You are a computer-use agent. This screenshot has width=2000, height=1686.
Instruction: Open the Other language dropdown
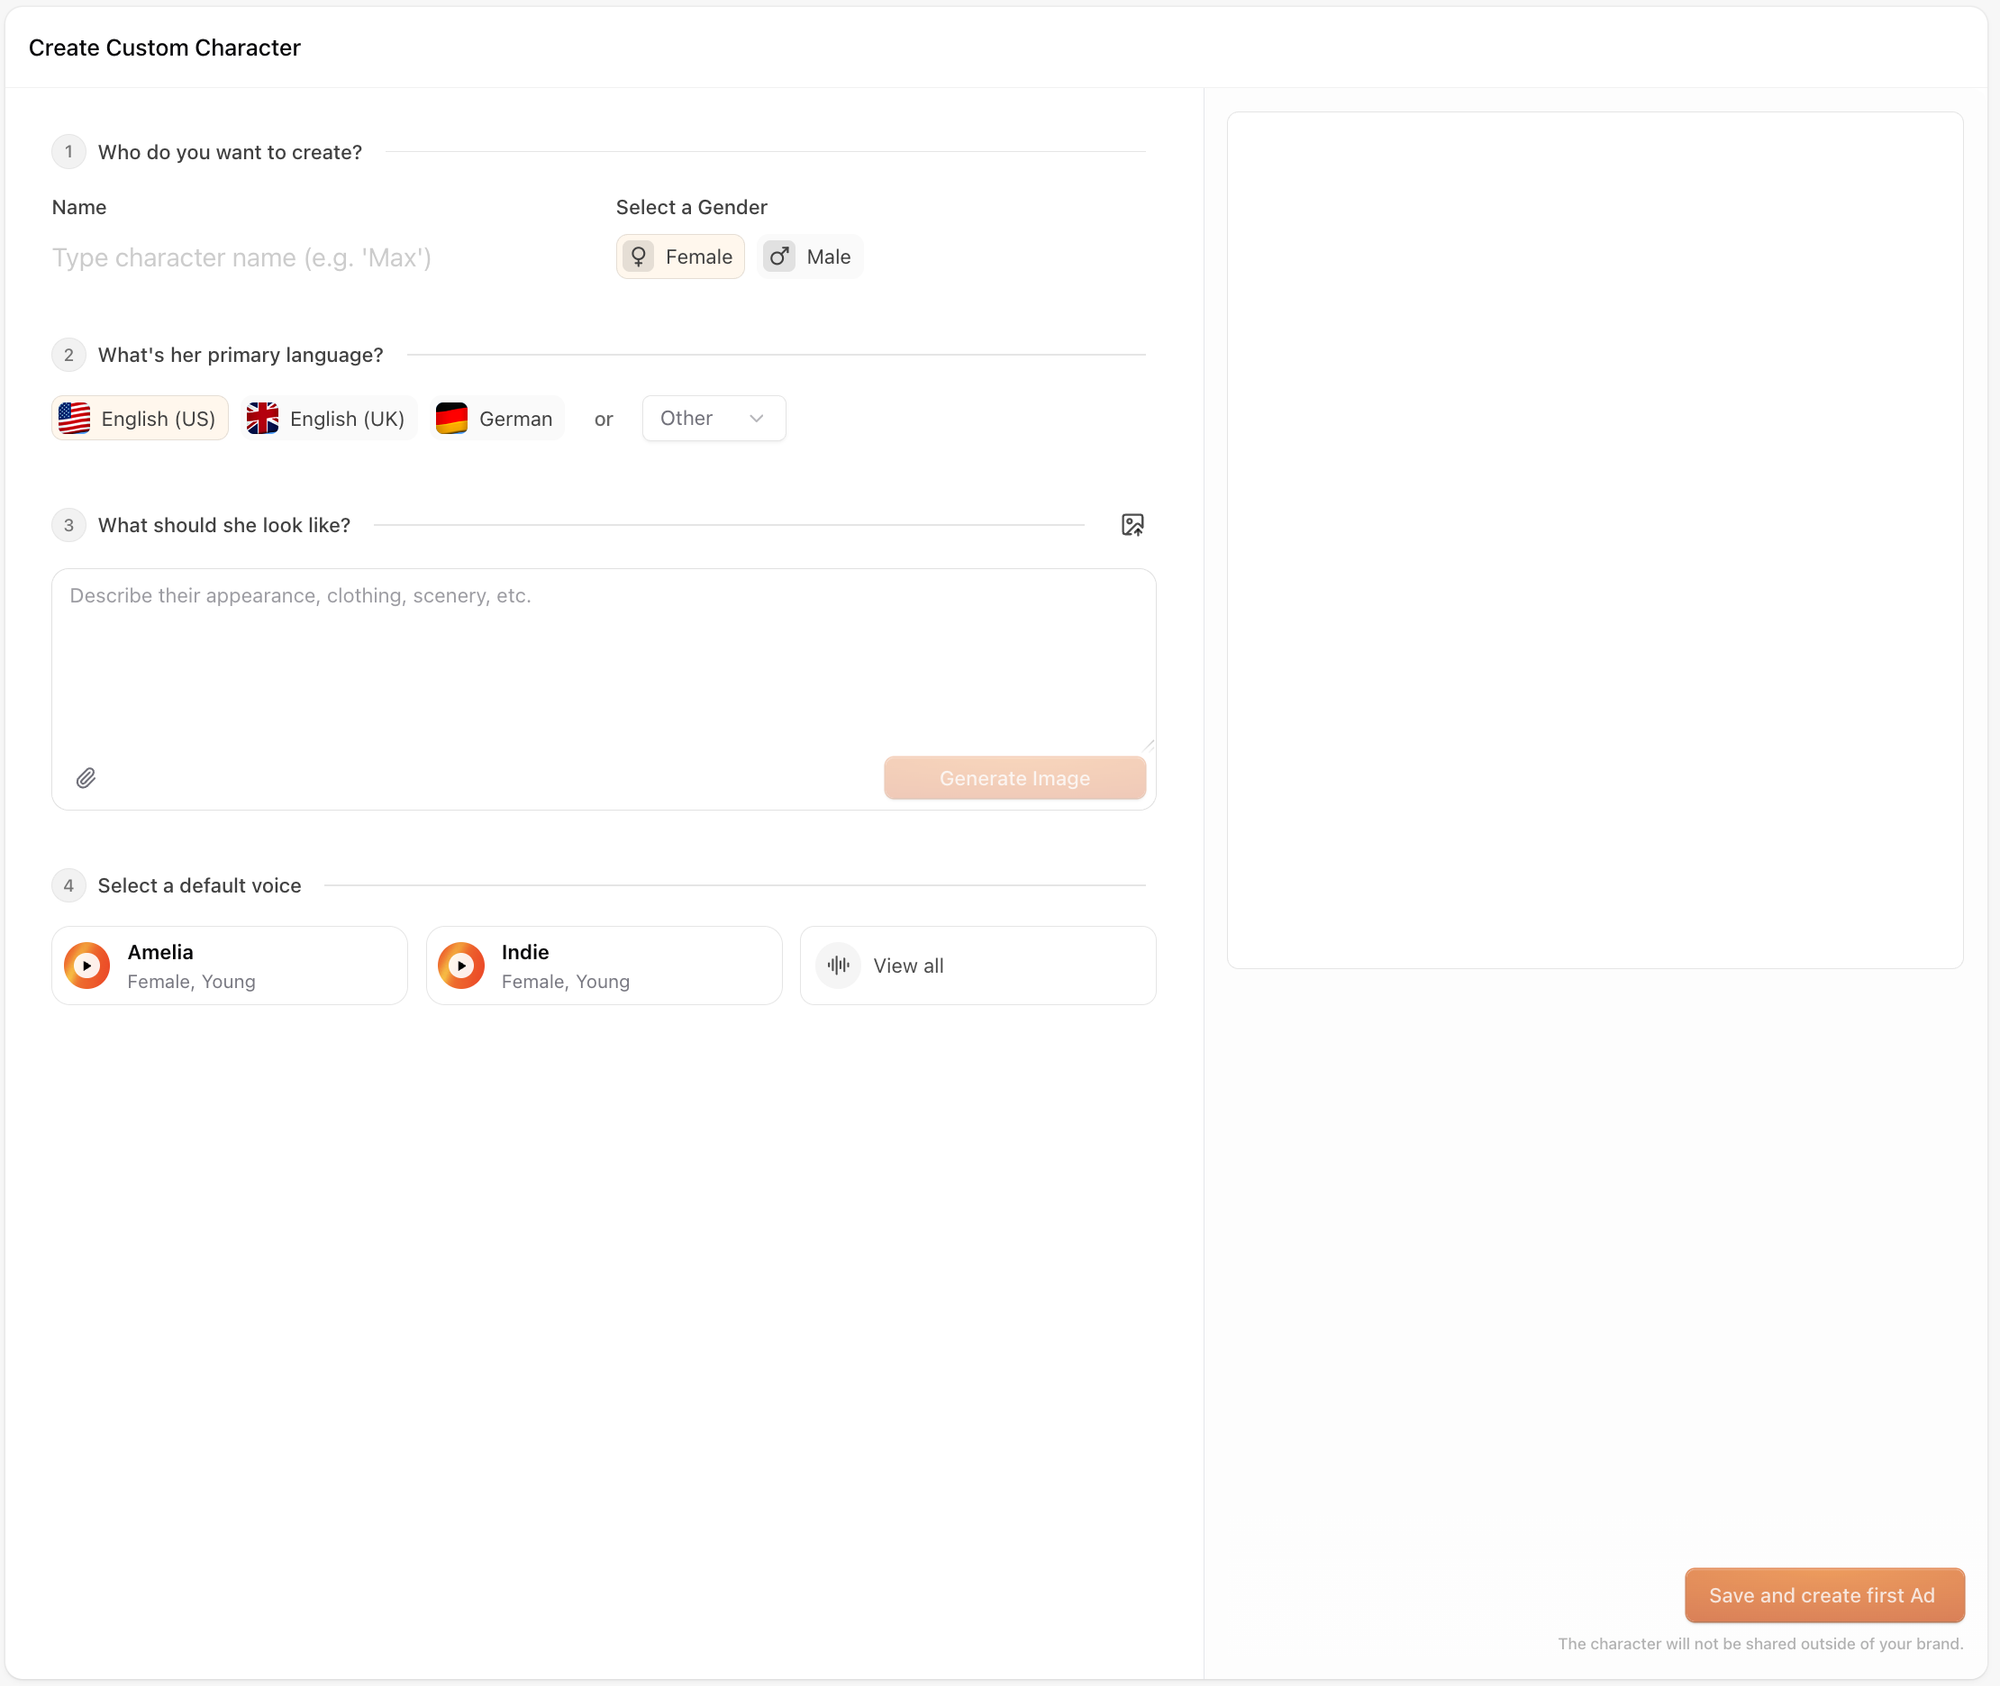pyautogui.click(x=700, y=418)
